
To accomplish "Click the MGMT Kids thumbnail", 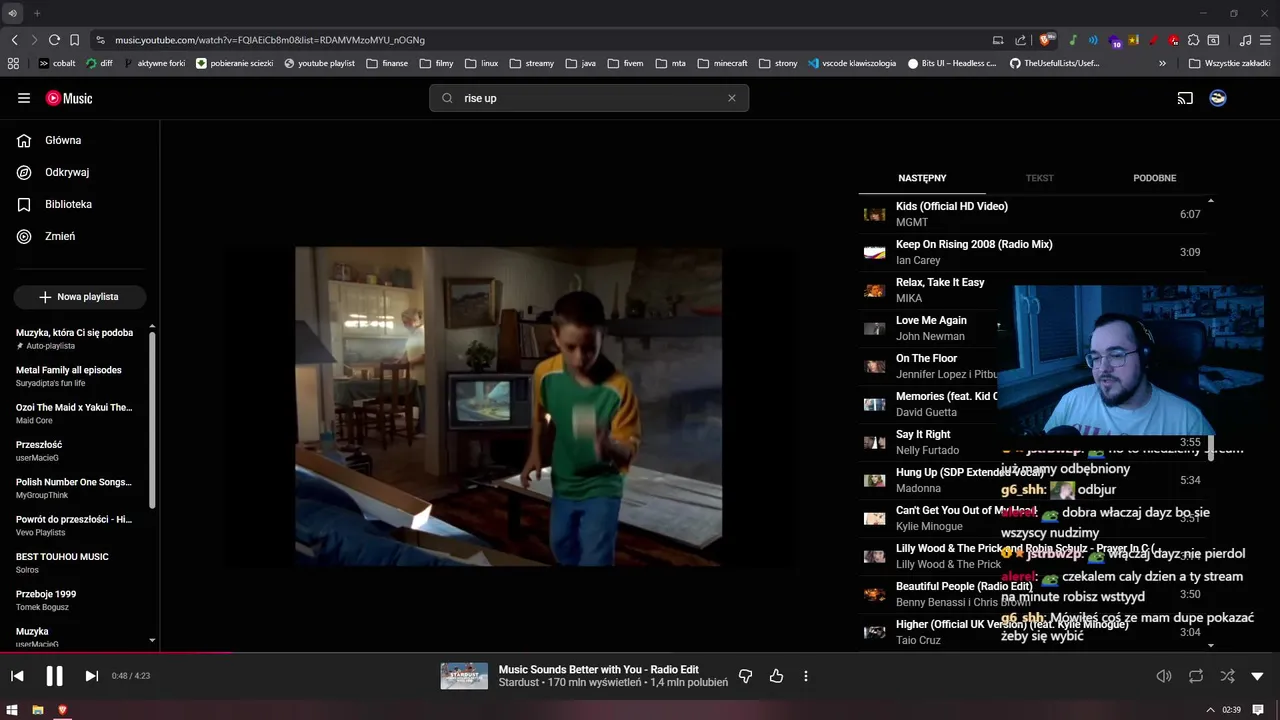I will [x=875, y=214].
